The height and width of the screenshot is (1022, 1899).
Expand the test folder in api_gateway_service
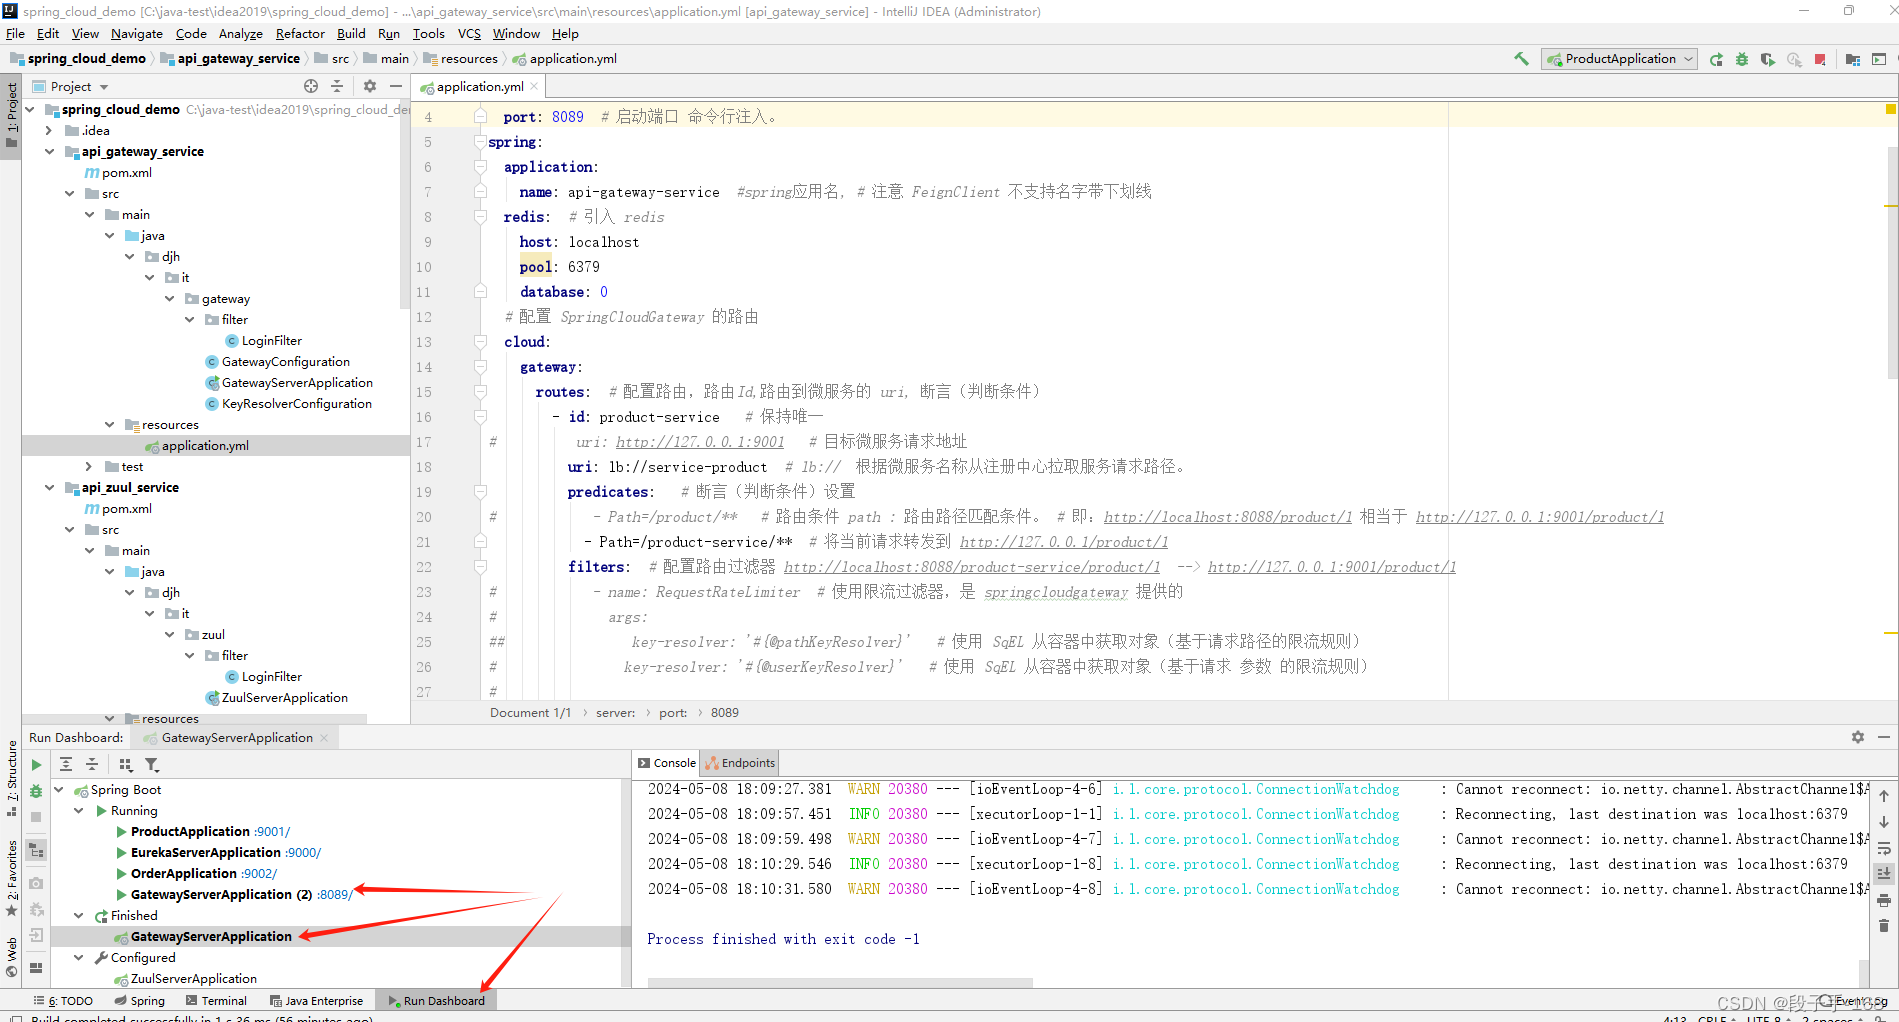click(89, 467)
